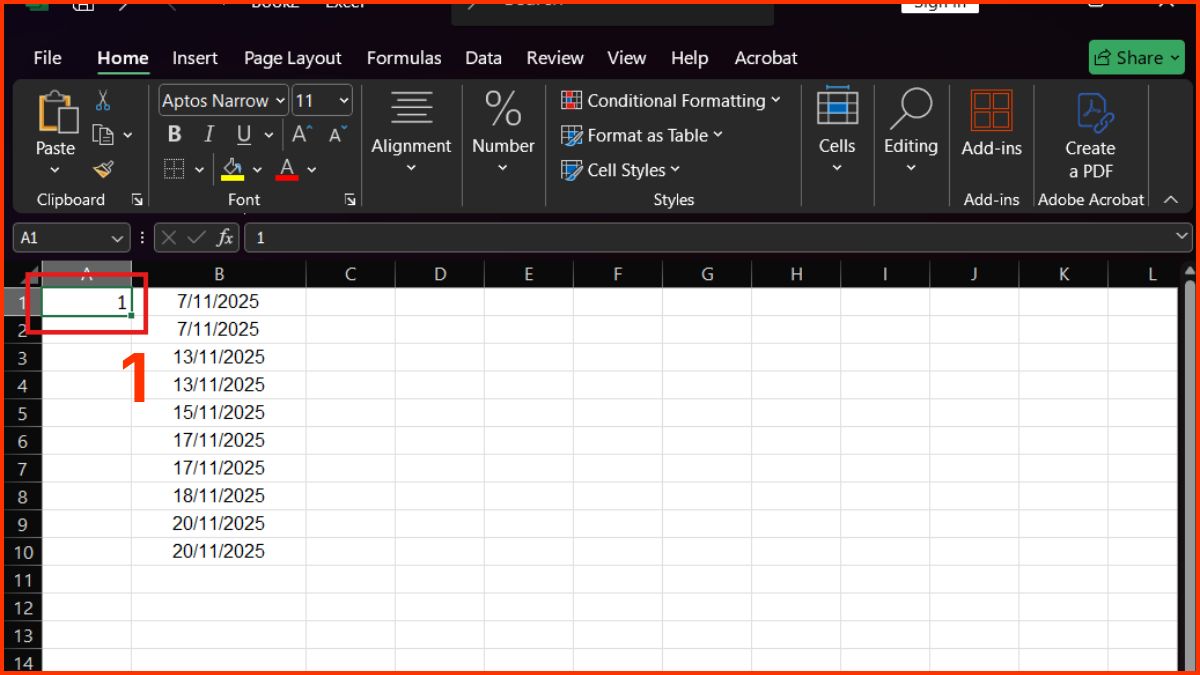
Task: Switch to the Formulas ribbon tab
Action: coord(404,58)
